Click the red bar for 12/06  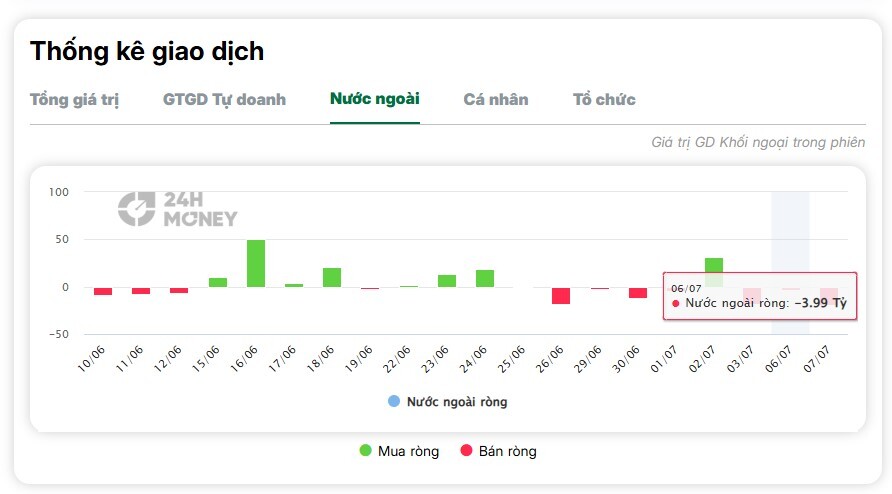coord(179,290)
